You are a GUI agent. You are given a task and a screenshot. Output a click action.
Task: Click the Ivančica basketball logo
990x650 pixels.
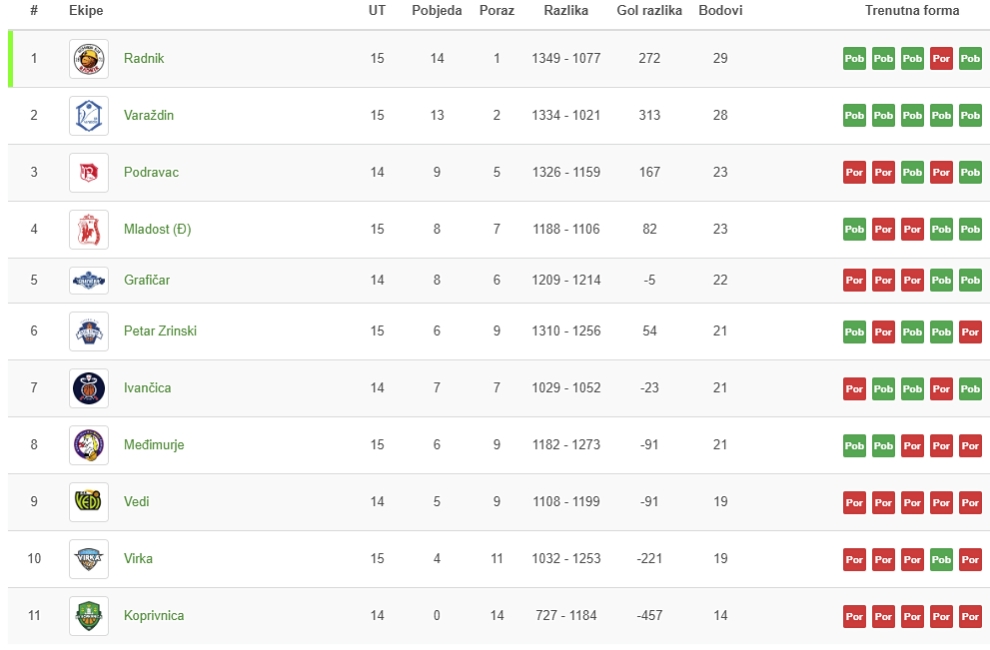point(89,388)
